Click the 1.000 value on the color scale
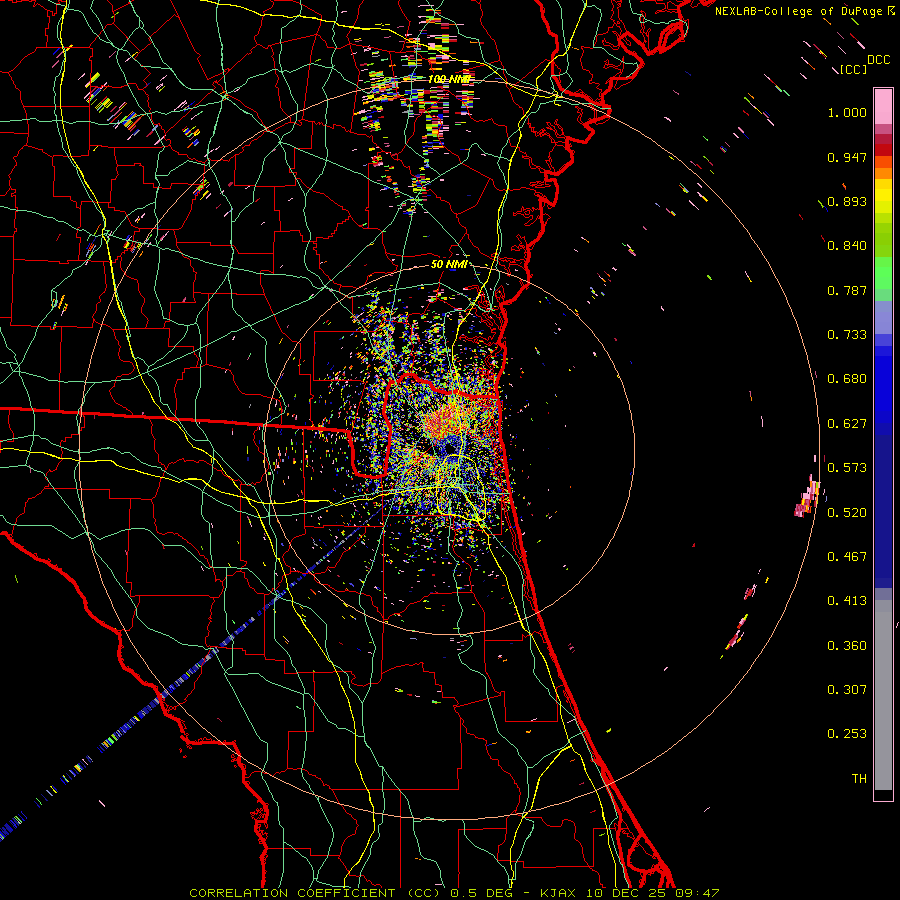The width and height of the screenshot is (900, 900). coord(847,112)
